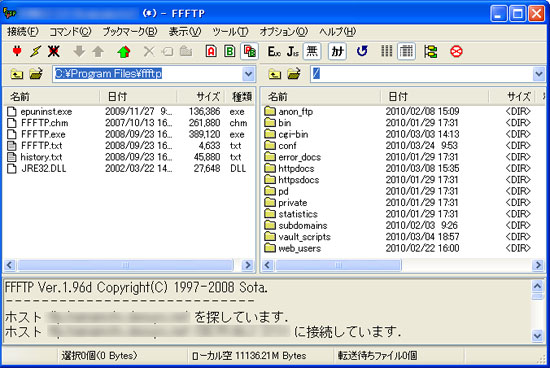Click local pane horizontal scrollbar thumb
Image resolution: width=550 pixels, height=368 pixels.
126,265
